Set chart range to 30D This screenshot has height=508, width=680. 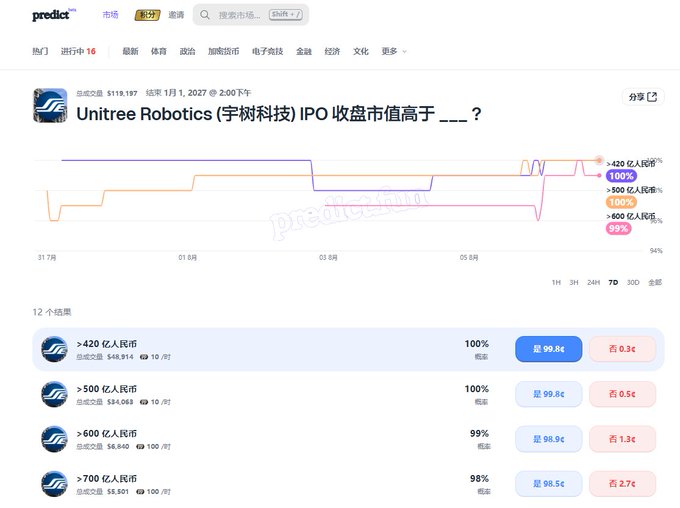coord(633,282)
